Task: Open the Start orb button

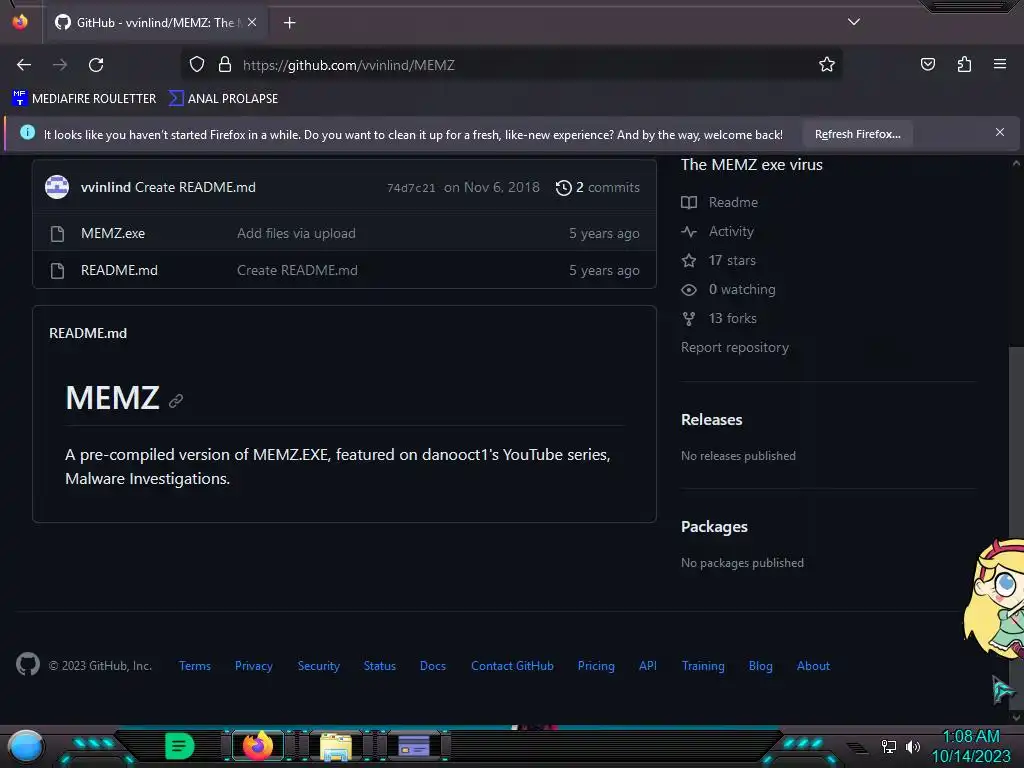Action: (25, 748)
